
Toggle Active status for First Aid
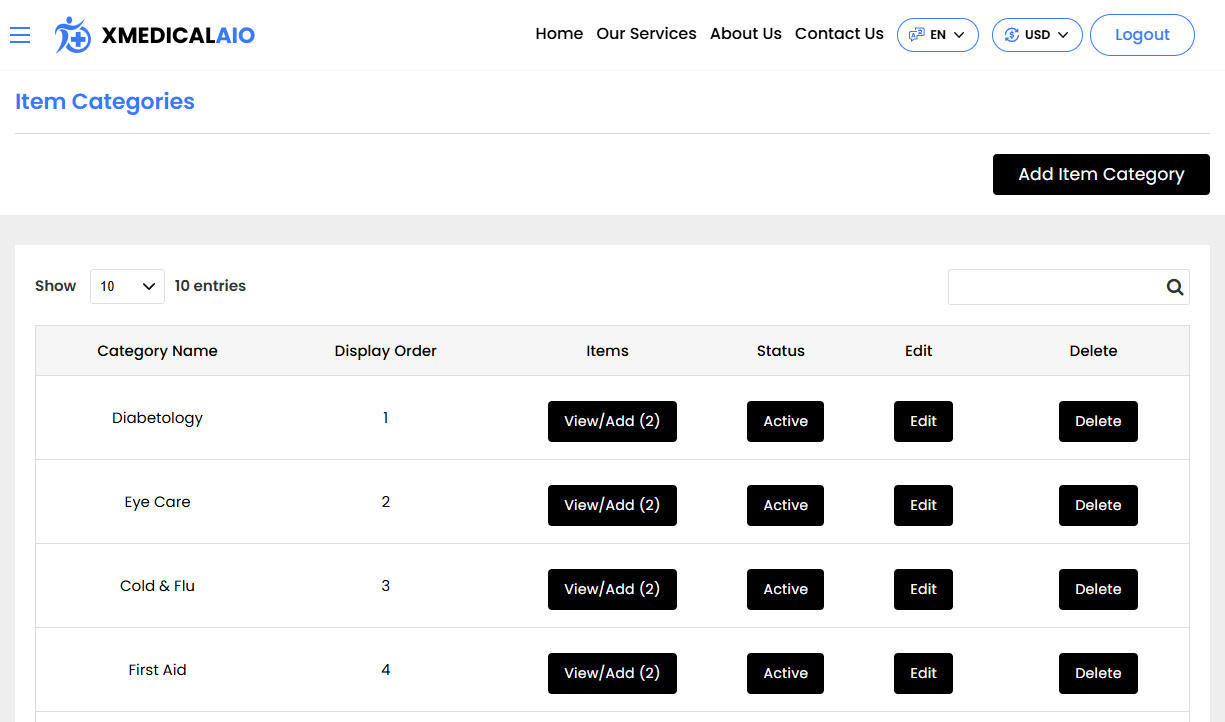click(785, 673)
